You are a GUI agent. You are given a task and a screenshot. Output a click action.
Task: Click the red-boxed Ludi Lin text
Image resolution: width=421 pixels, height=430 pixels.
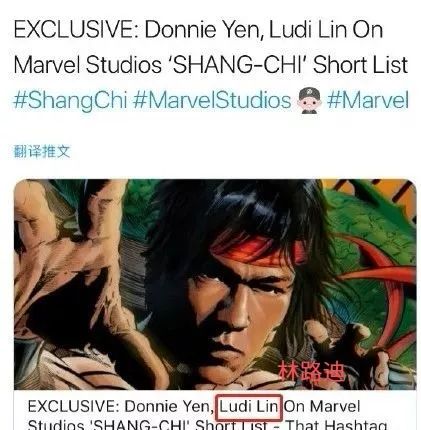tap(249, 406)
